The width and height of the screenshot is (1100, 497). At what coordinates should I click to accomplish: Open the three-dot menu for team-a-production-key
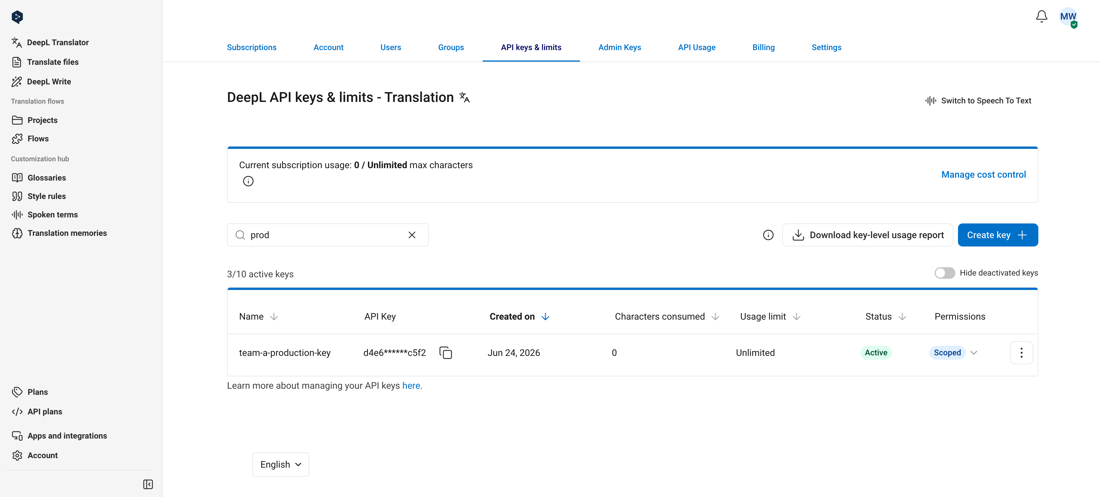click(1021, 353)
